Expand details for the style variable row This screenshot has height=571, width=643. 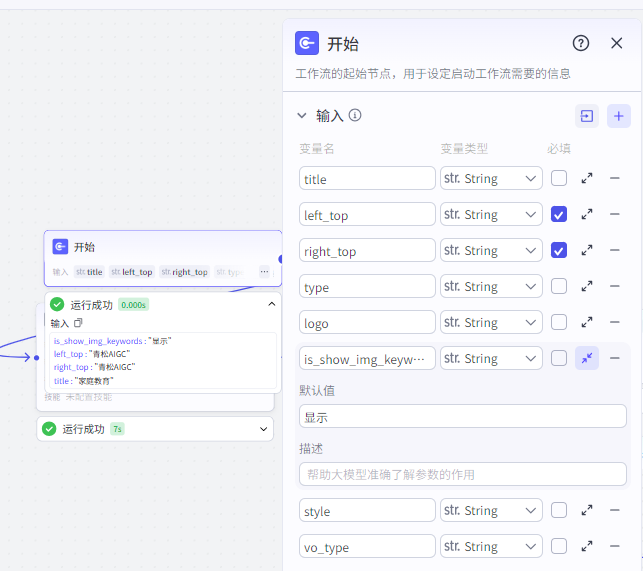coord(587,510)
